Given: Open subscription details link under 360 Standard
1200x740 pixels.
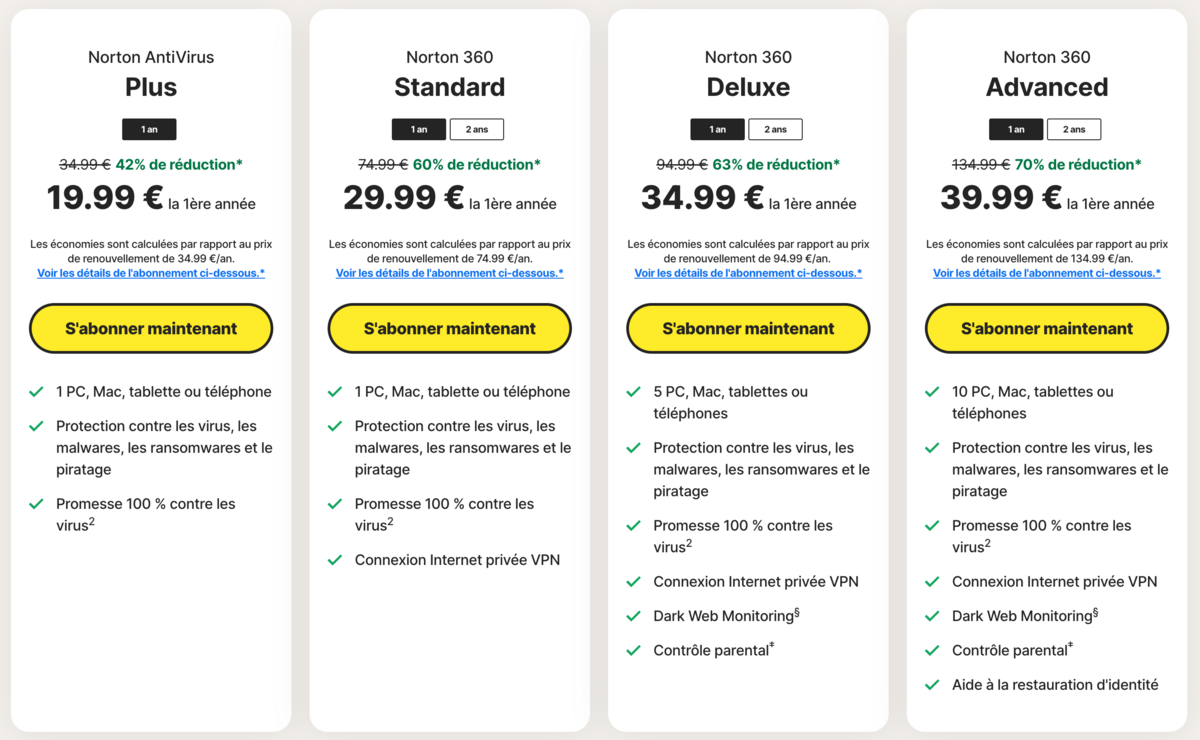Looking at the screenshot, I should click(x=450, y=273).
